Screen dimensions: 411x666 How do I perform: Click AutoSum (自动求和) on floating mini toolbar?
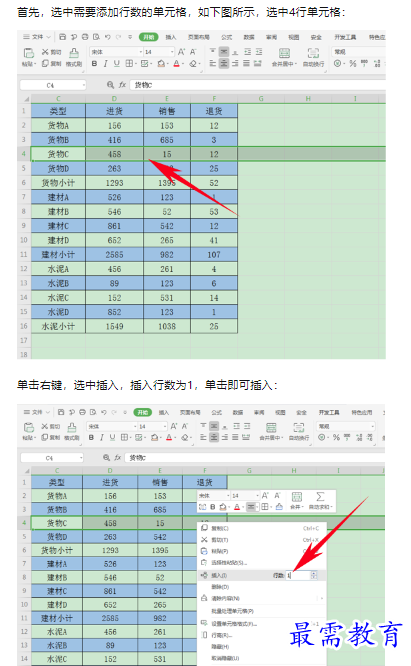[321, 501]
